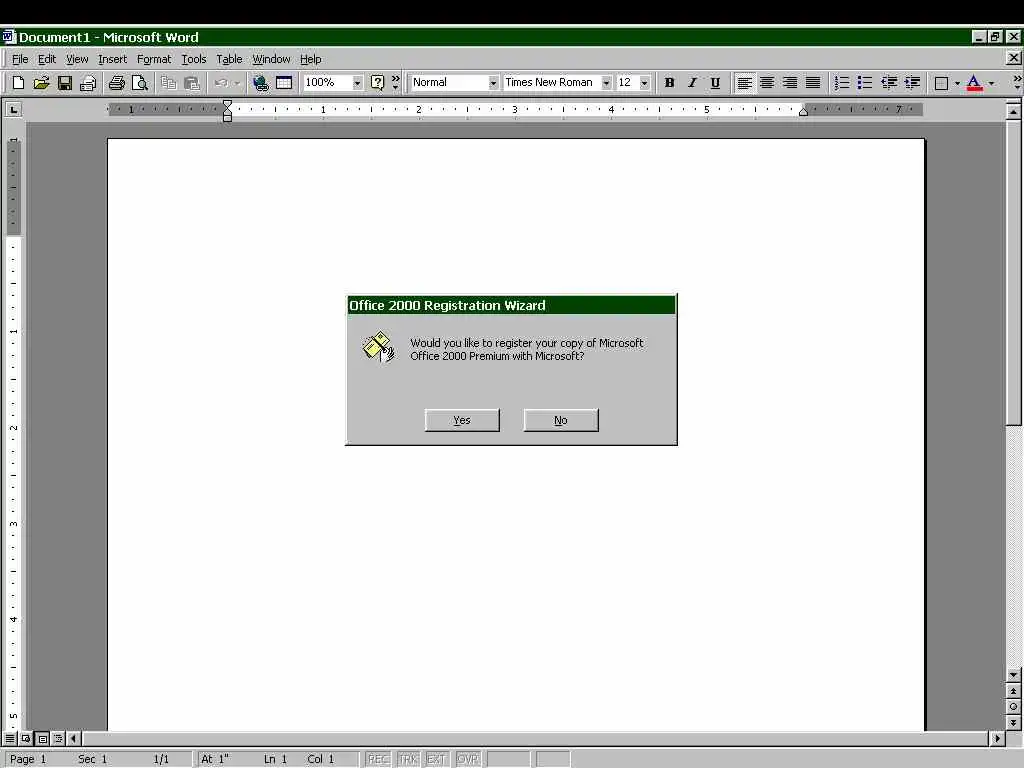Open the font size 12 dropdown
The width and height of the screenshot is (1024, 768).
645,83
